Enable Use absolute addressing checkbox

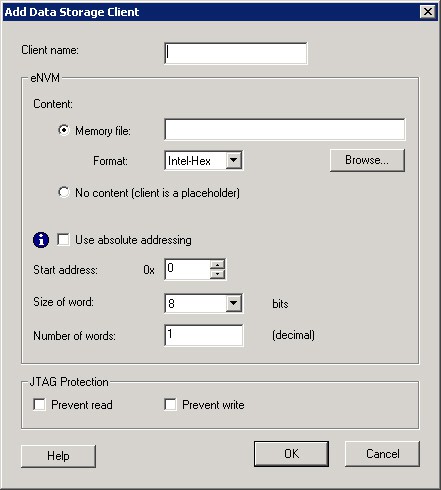coord(63,239)
